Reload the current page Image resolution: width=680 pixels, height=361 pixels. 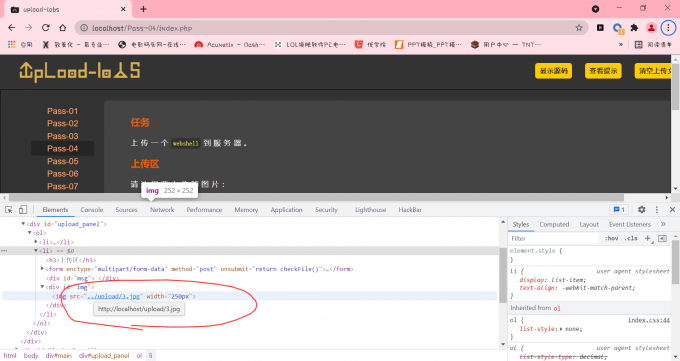coord(46,28)
